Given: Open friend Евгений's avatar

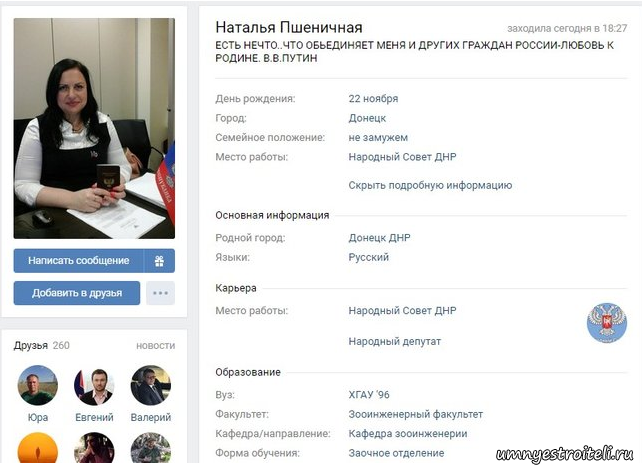Looking at the screenshot, I should pyautogui.click(x=94, y=385).
